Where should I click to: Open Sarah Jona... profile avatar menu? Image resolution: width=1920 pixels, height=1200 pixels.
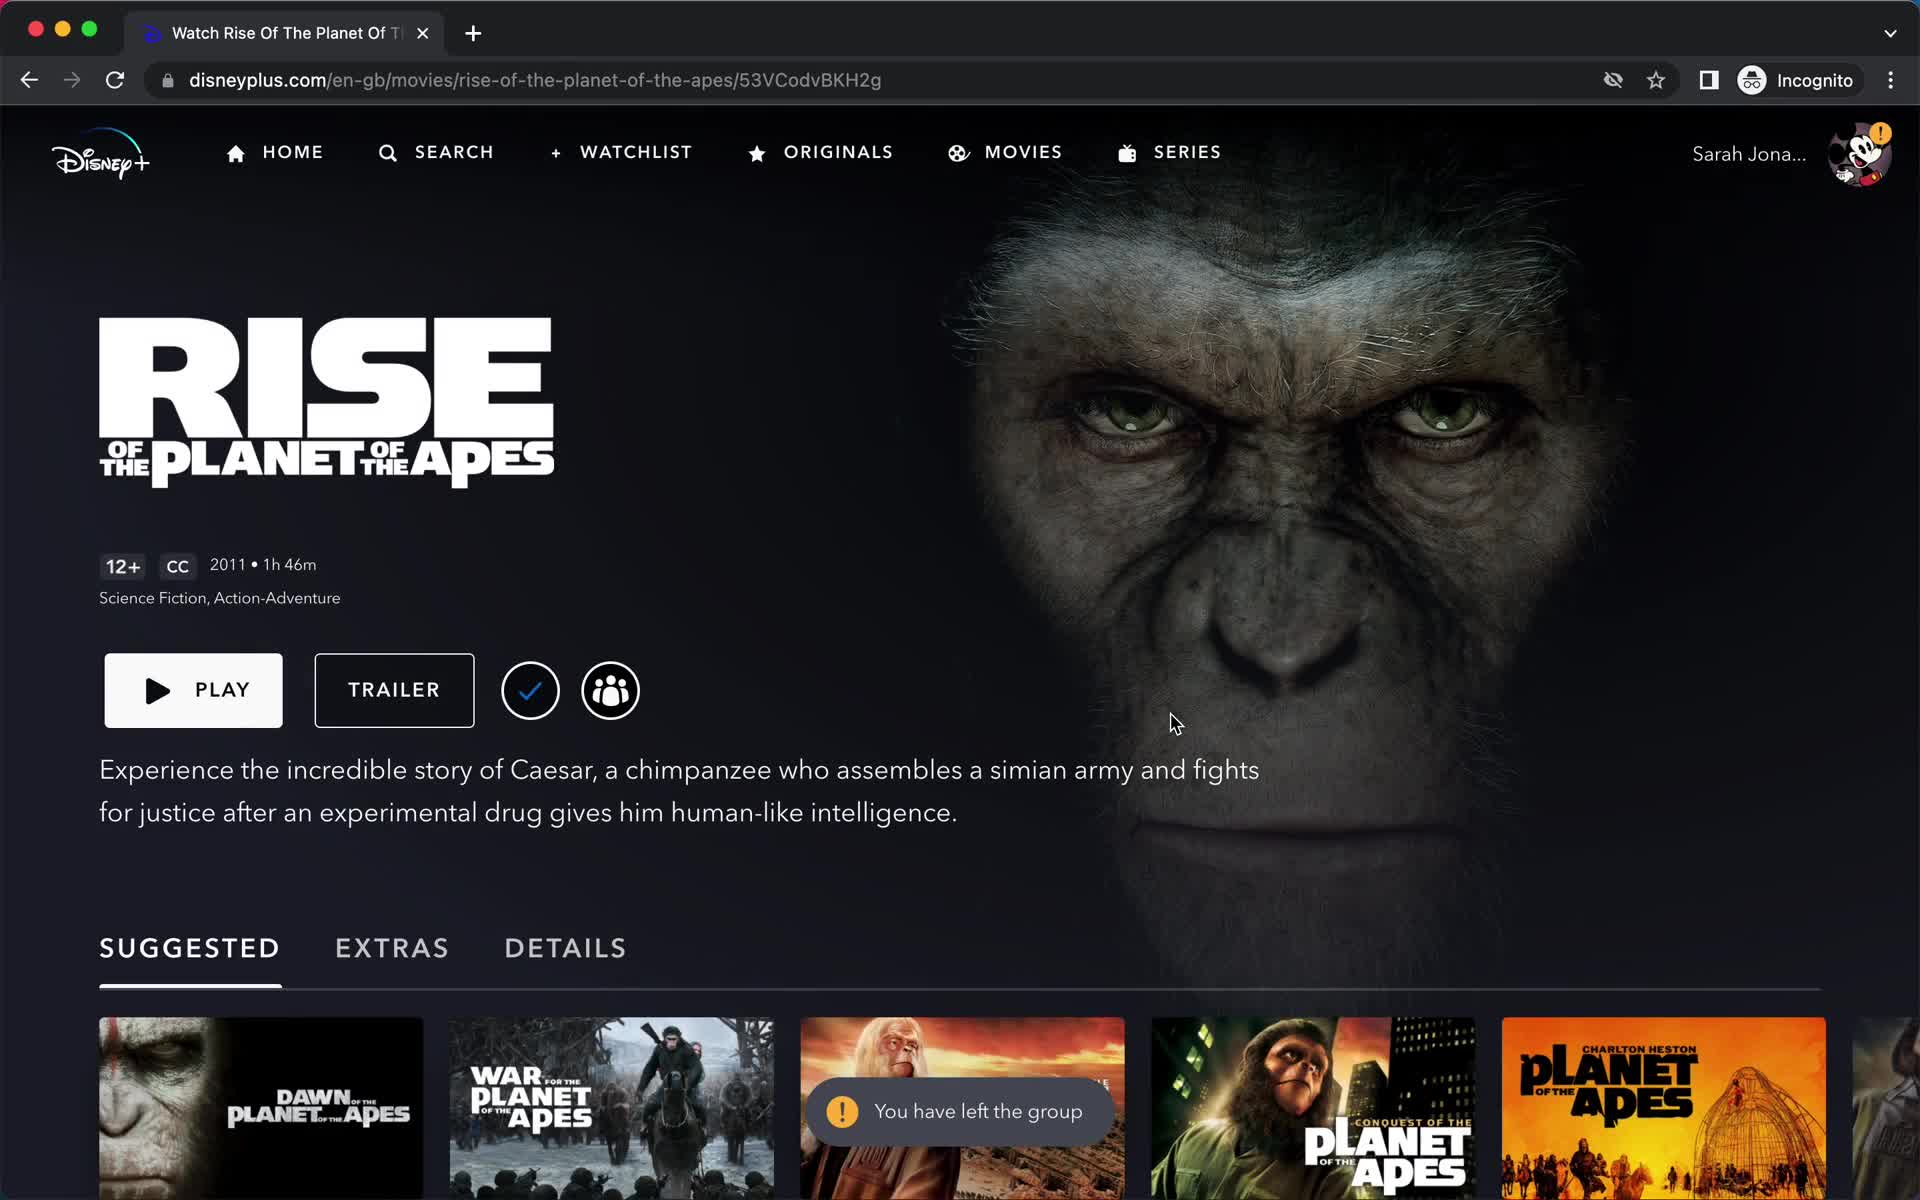(x=1858, y=155)
